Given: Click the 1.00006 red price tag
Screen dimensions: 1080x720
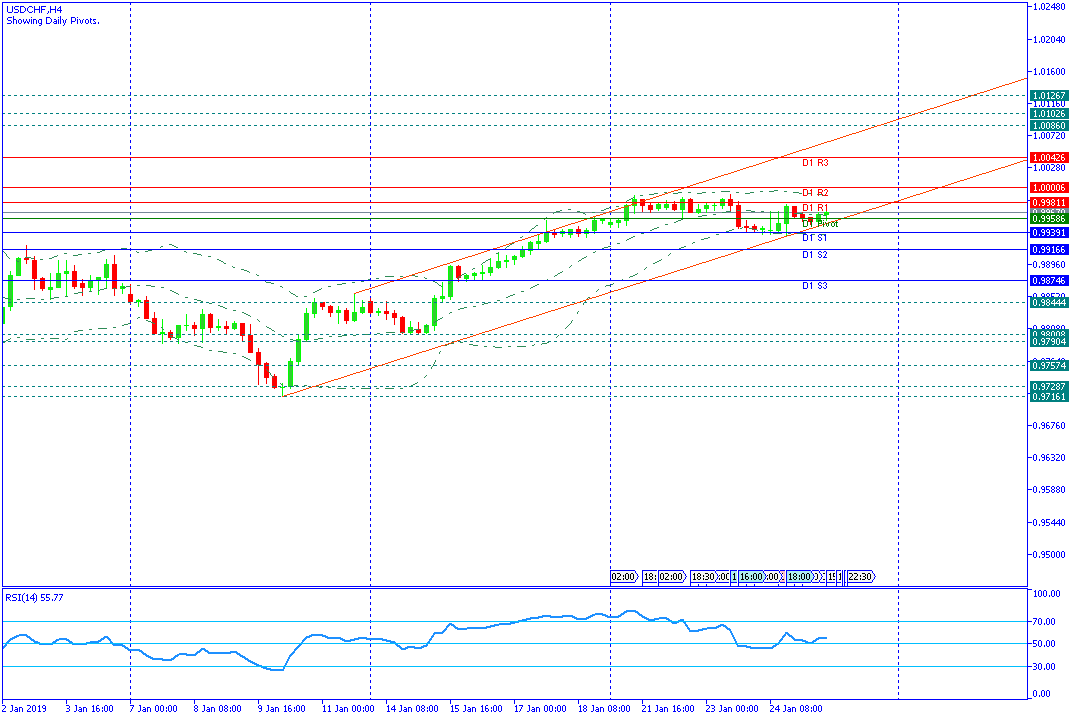Looking at the screenshot, I should click(1048, 187).
